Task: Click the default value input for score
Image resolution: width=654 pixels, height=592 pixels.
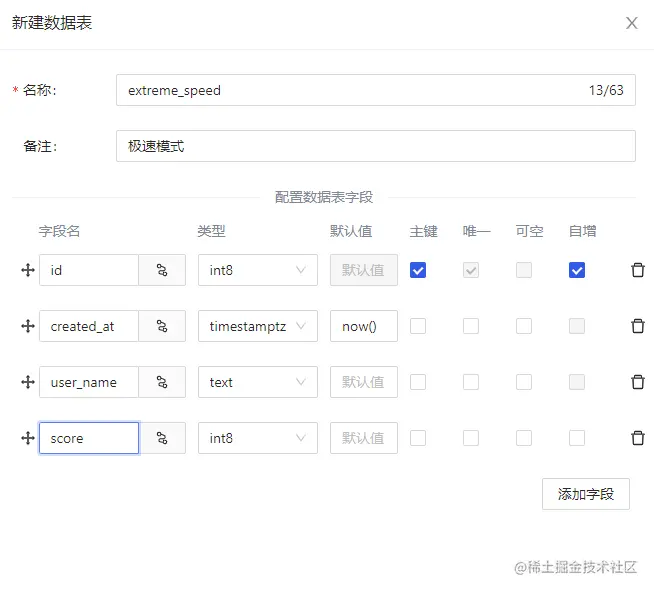Action: pos(364,438)
